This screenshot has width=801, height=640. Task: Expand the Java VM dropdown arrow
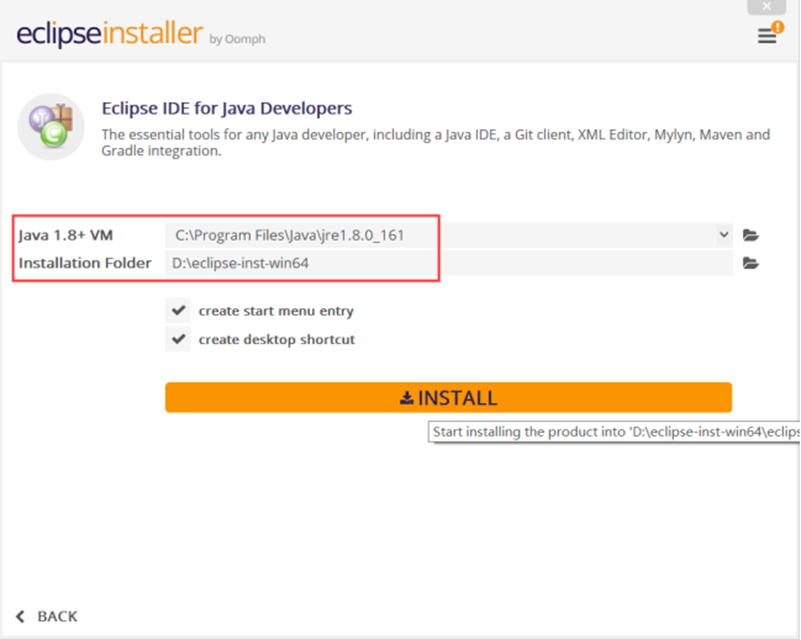pyautogui.click(x=724, y=234)
